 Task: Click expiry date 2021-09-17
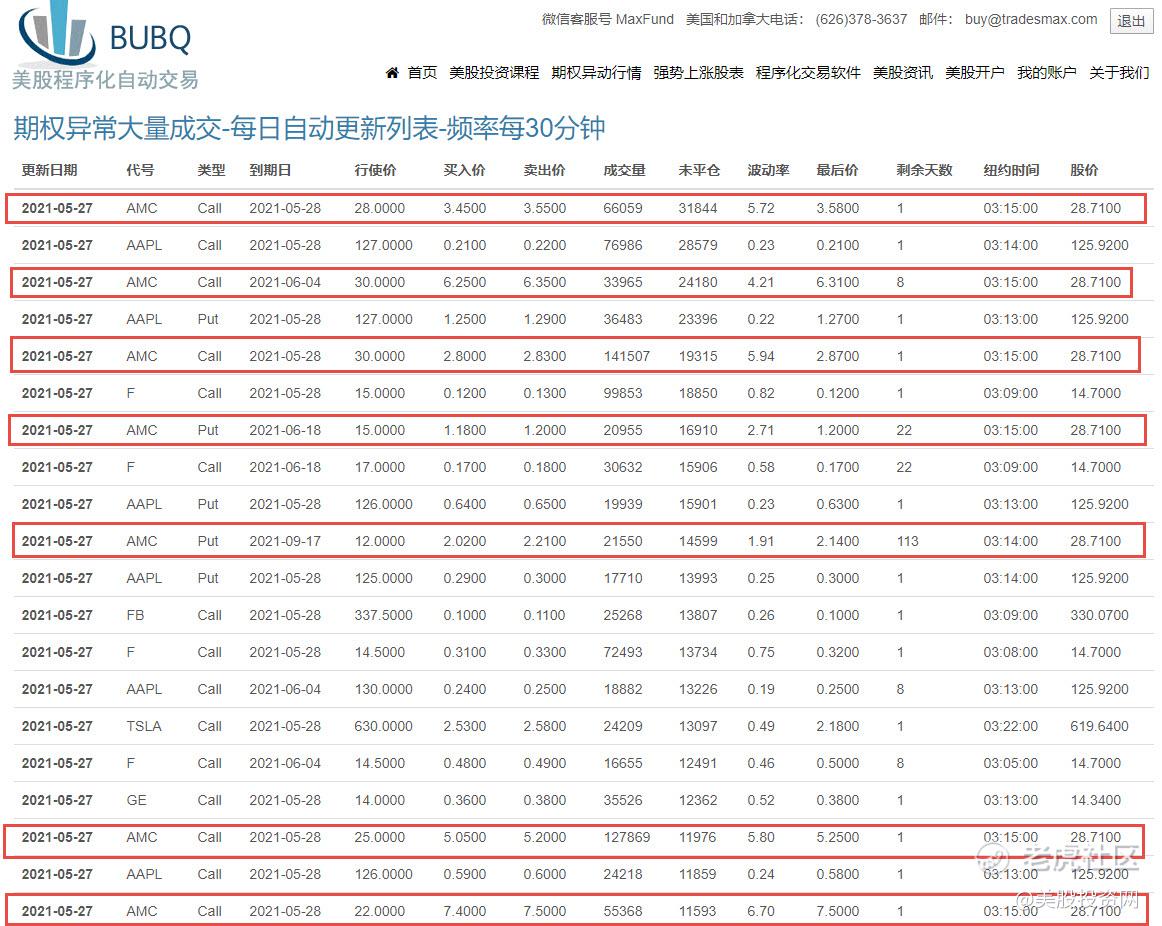tap(285, 542)
